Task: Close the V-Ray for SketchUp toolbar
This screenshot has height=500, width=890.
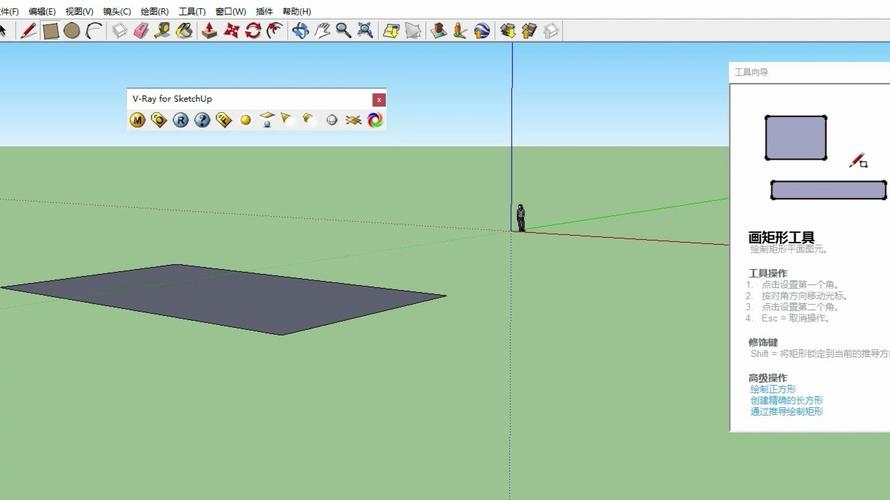Action: pos(378,99)
